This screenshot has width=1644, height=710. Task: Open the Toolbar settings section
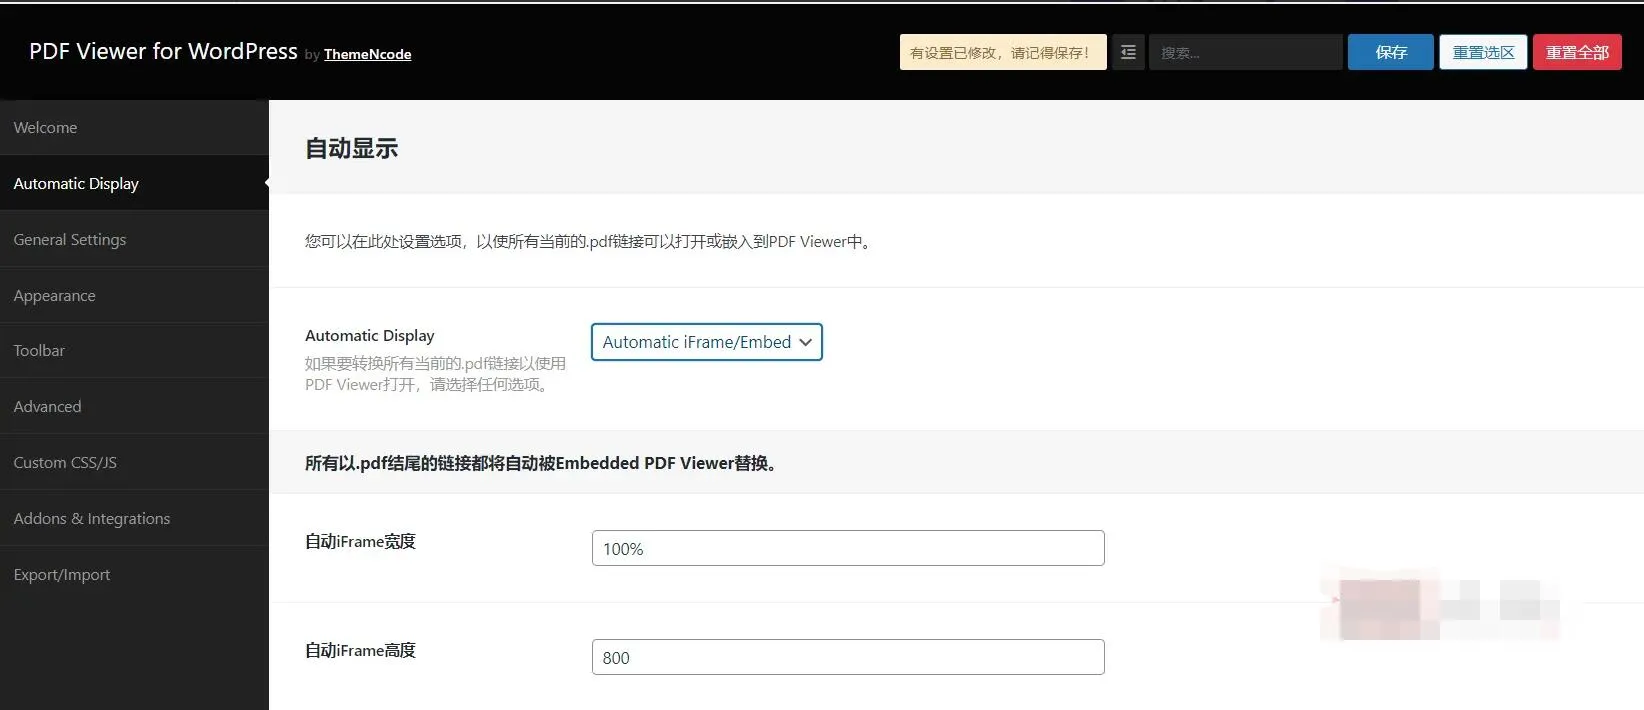[134, 350]
